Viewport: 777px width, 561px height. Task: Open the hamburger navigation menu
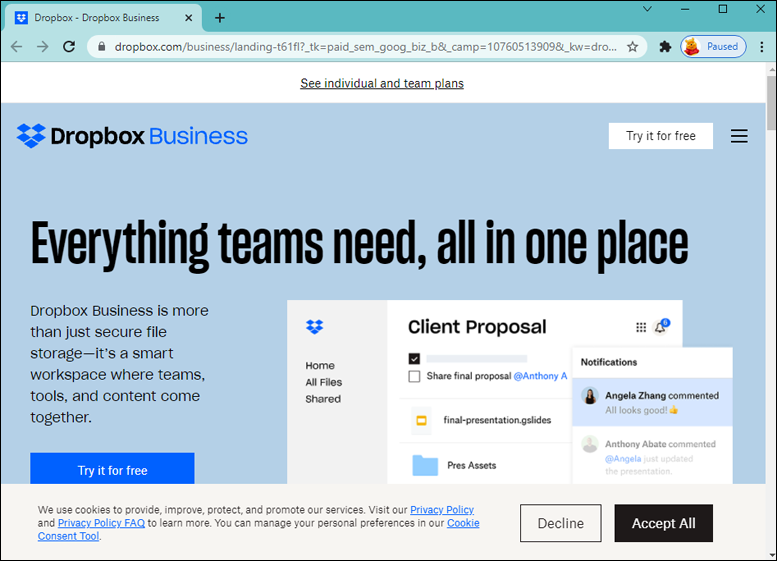click(x=739, y=136)
